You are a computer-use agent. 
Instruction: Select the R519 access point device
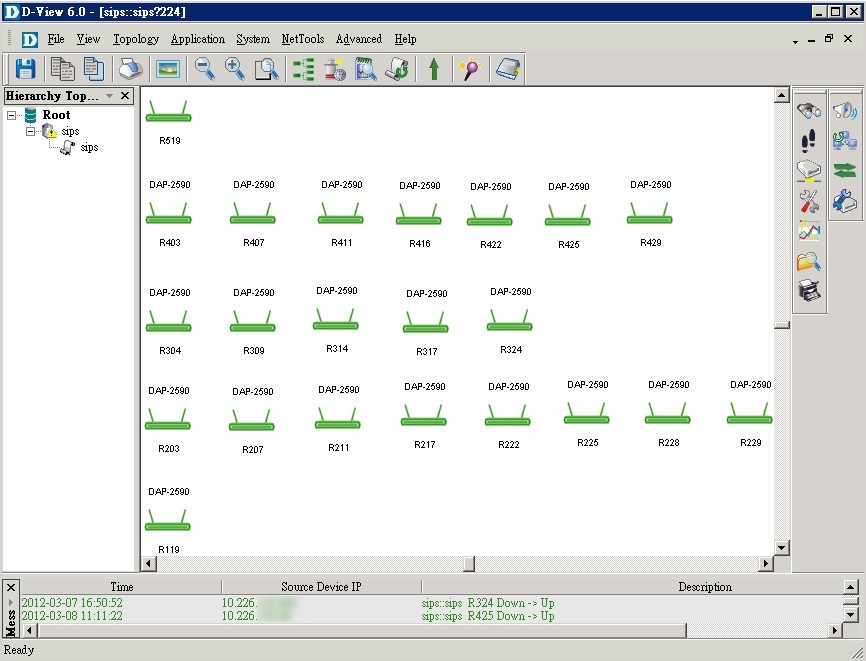pos(168,112)
